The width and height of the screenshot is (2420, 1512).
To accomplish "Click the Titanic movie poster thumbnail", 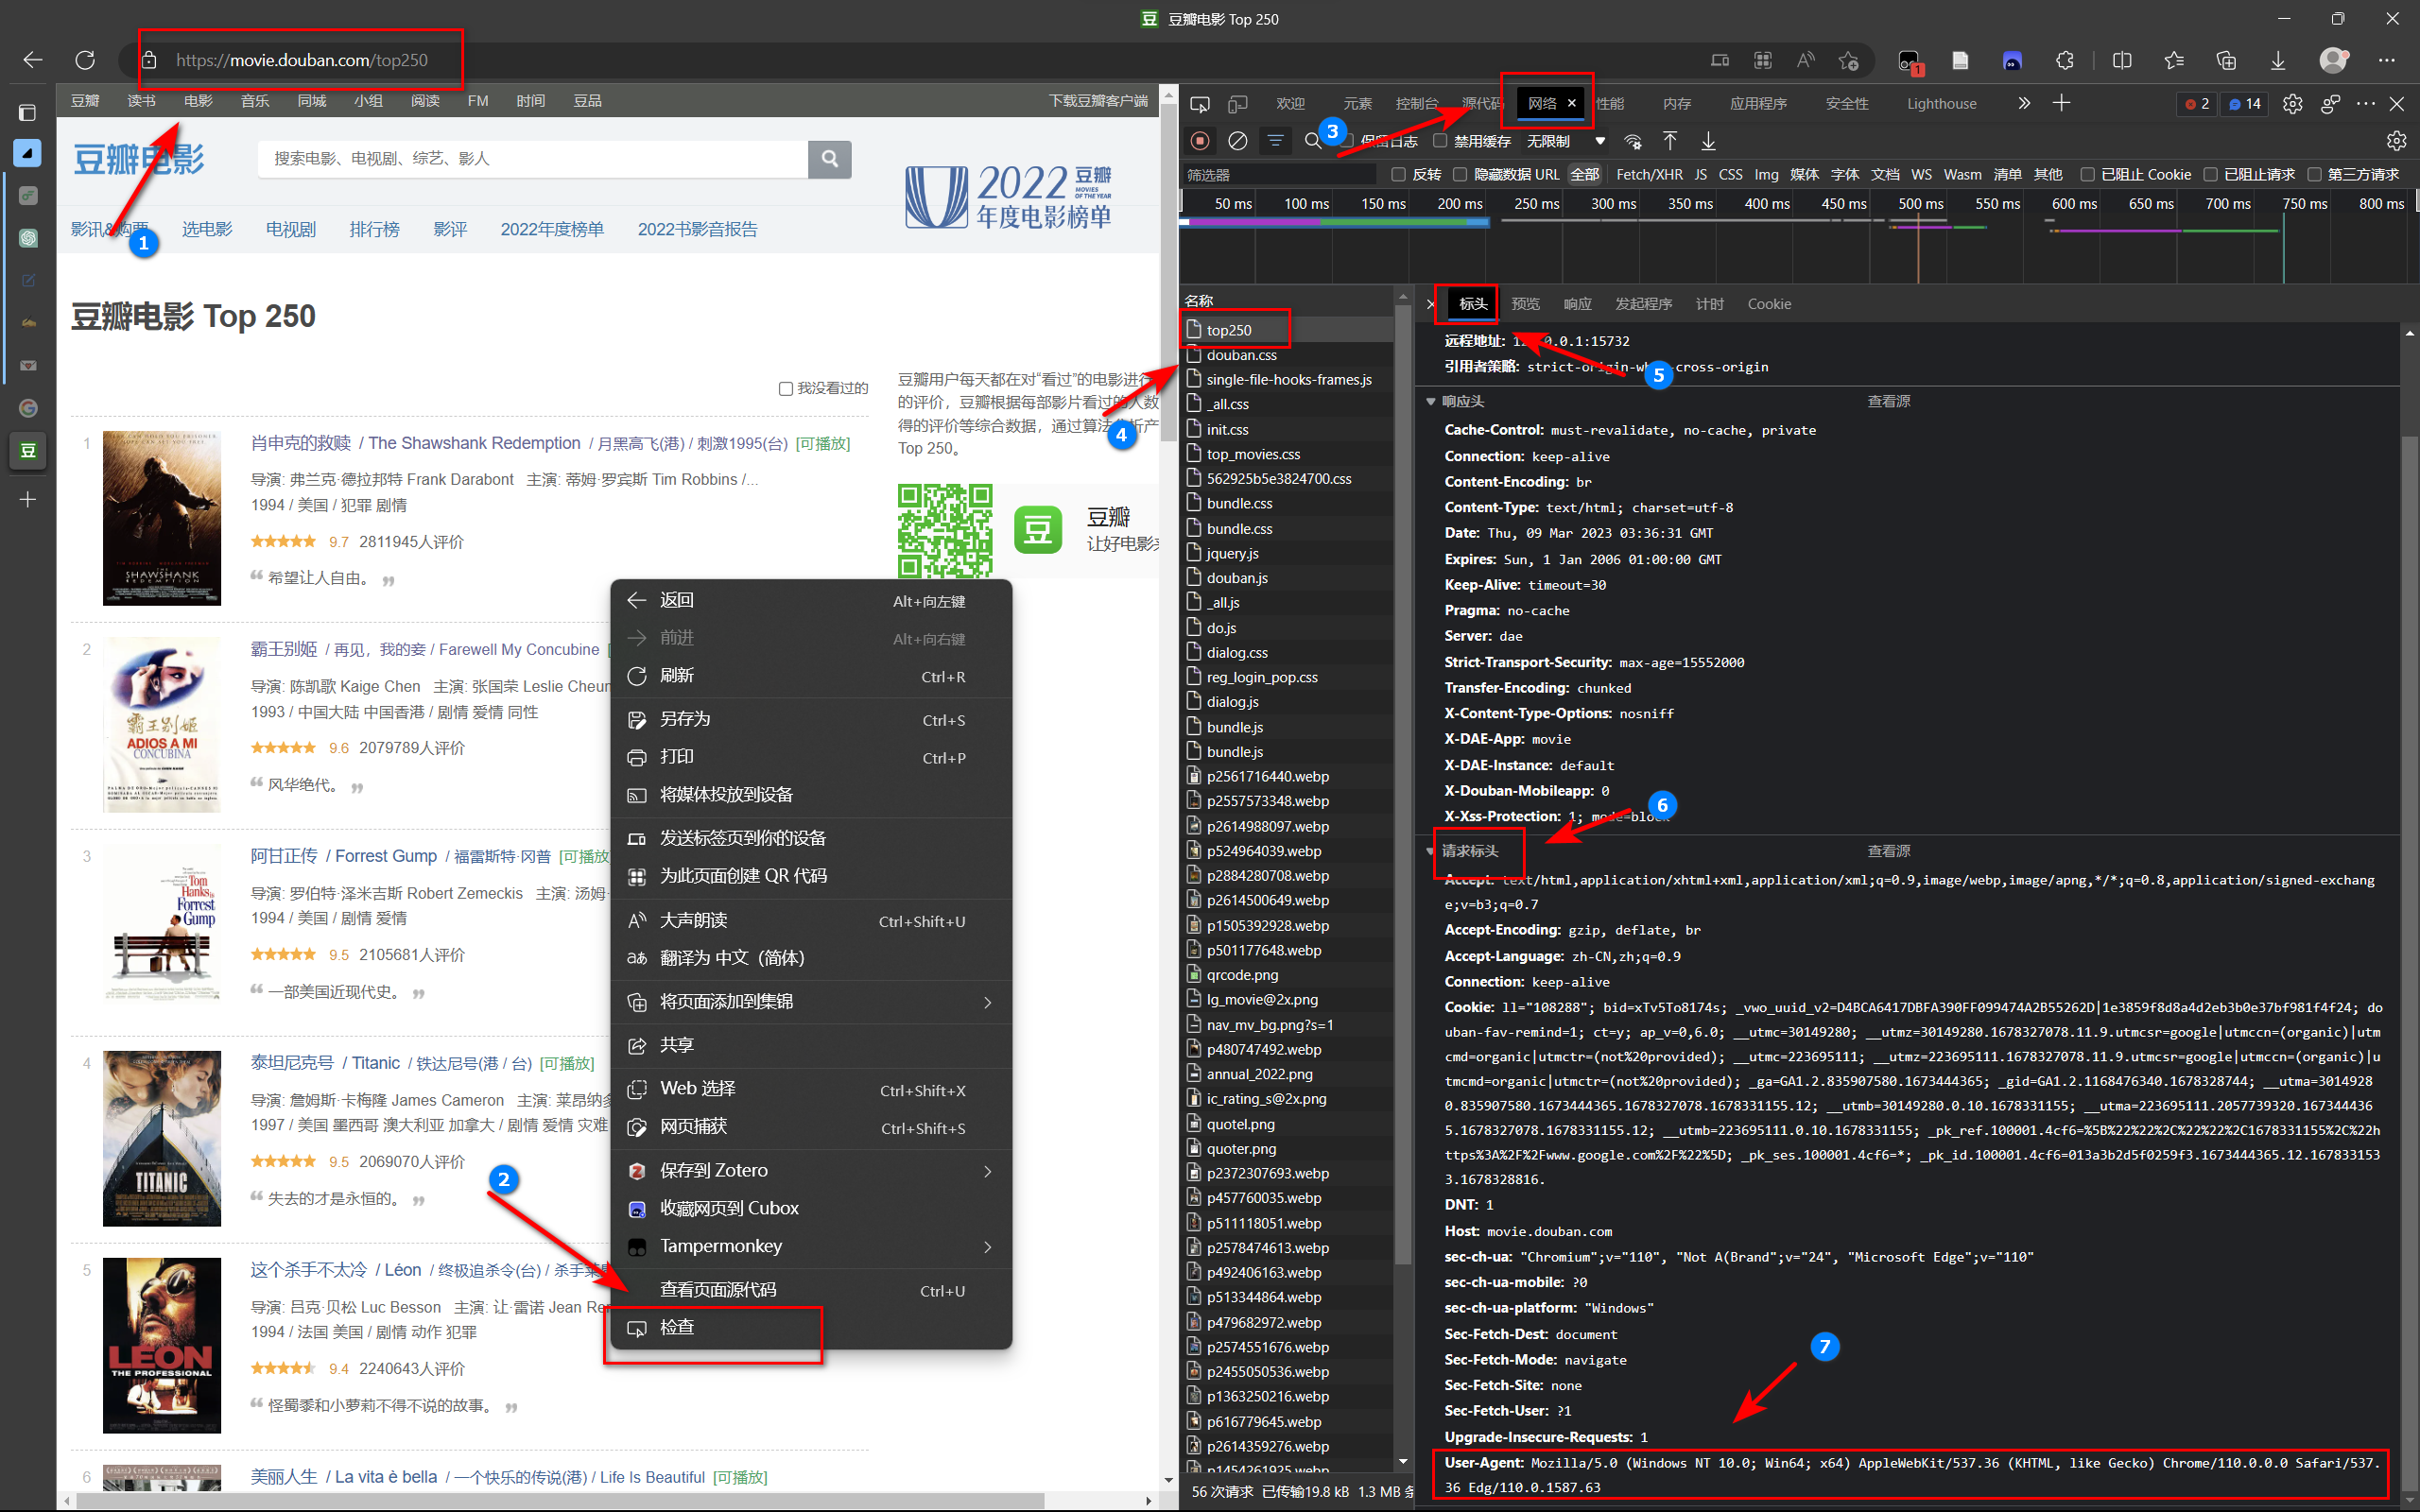I will (162, 1138).
